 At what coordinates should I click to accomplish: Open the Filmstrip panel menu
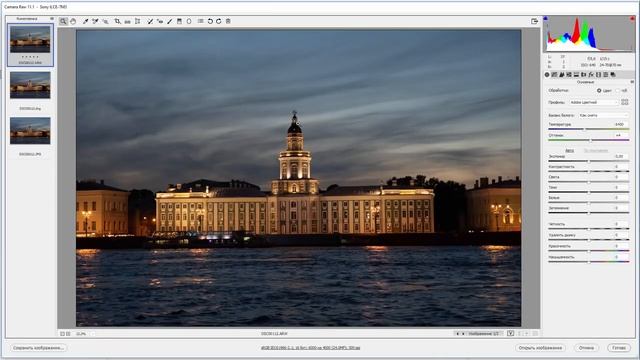pyautogui.click(x=51, y=19)
